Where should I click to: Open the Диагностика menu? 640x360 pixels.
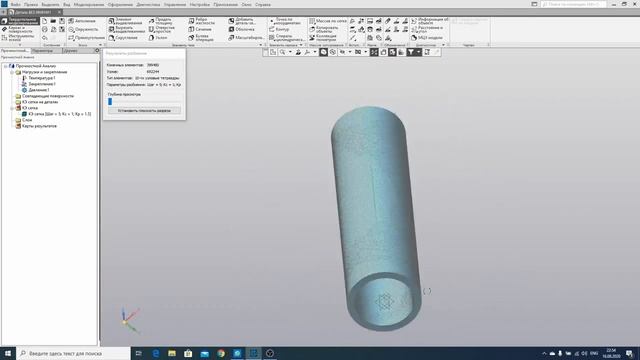[148, 4]
